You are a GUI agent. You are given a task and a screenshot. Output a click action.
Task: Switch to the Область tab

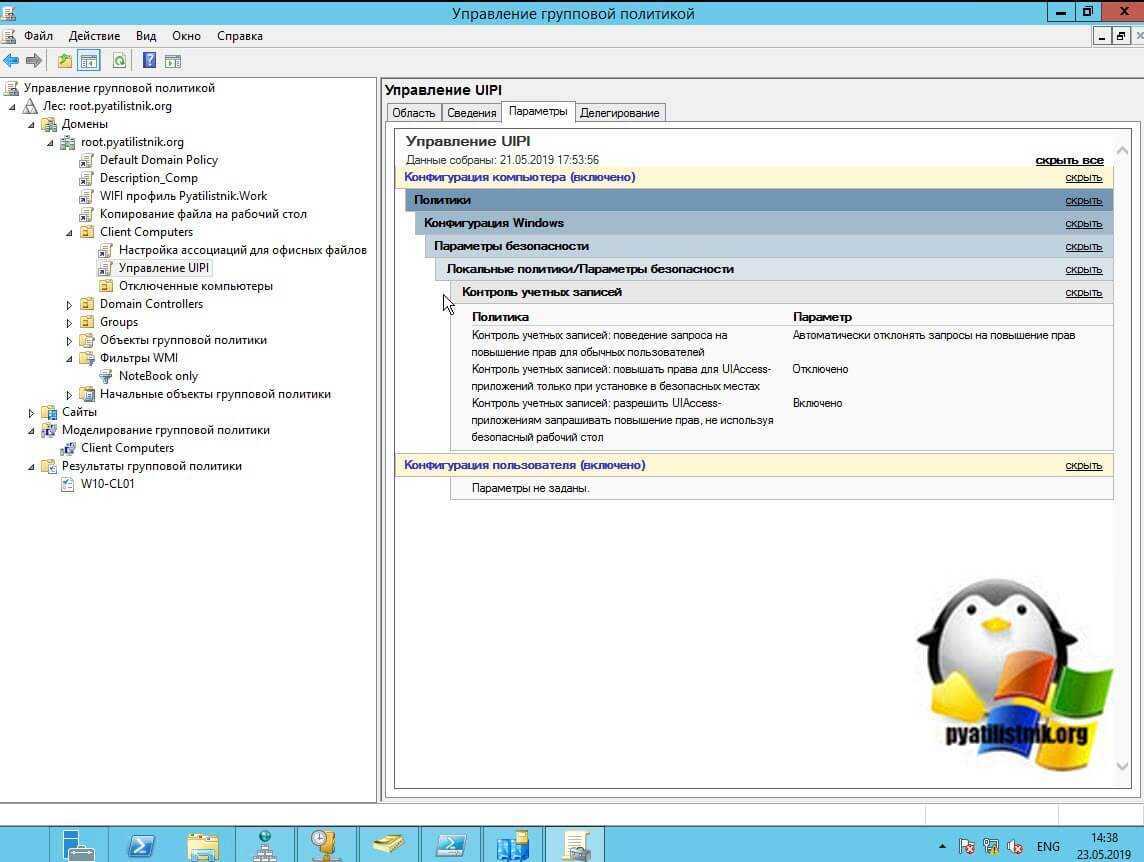(x=413, y=113)
